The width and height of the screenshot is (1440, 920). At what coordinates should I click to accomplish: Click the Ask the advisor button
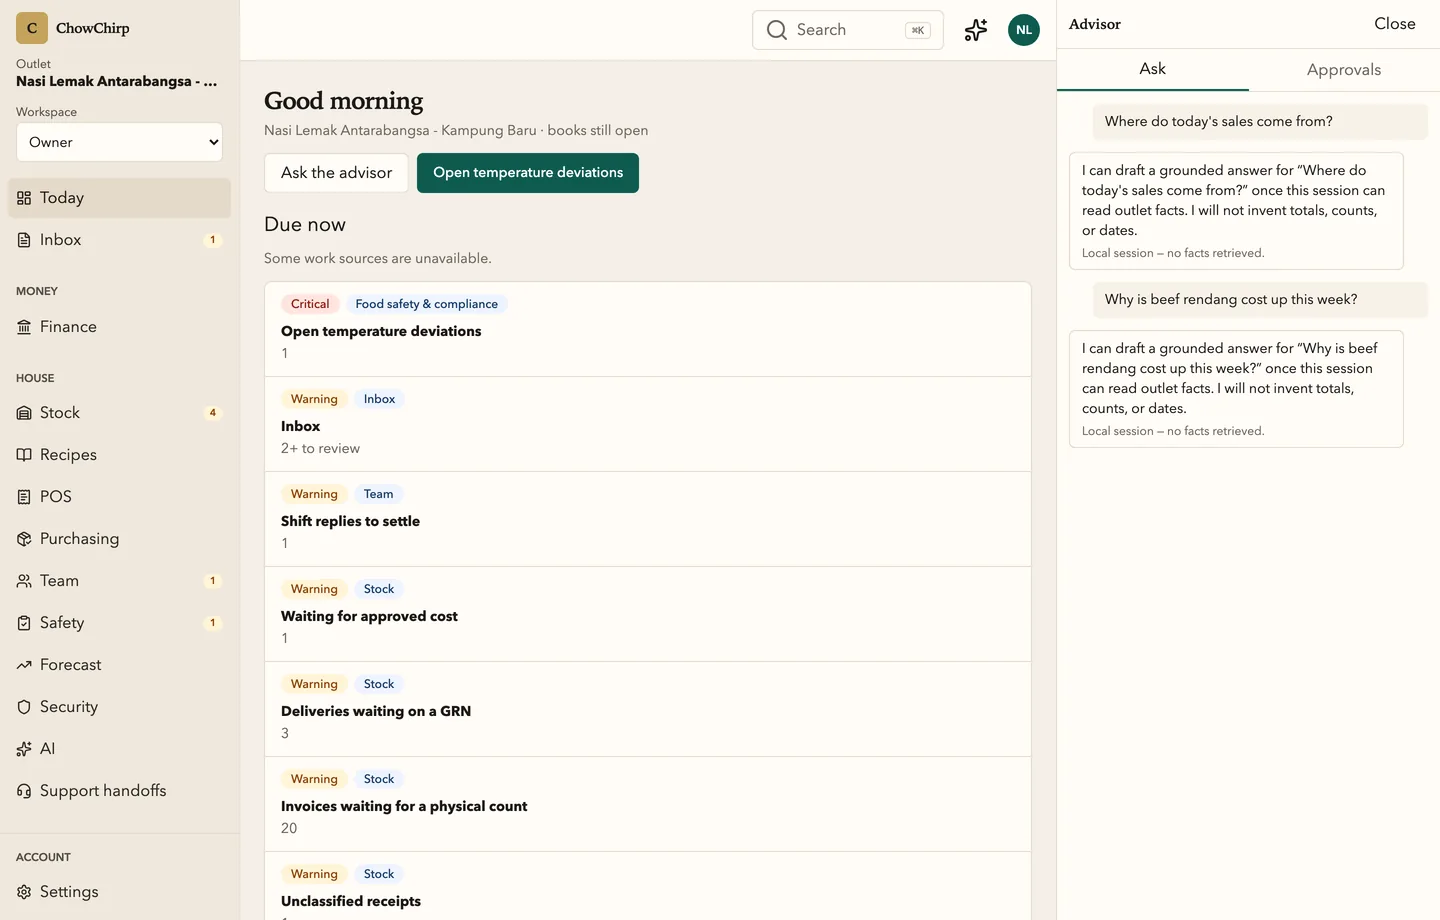[x=336, y=173]
